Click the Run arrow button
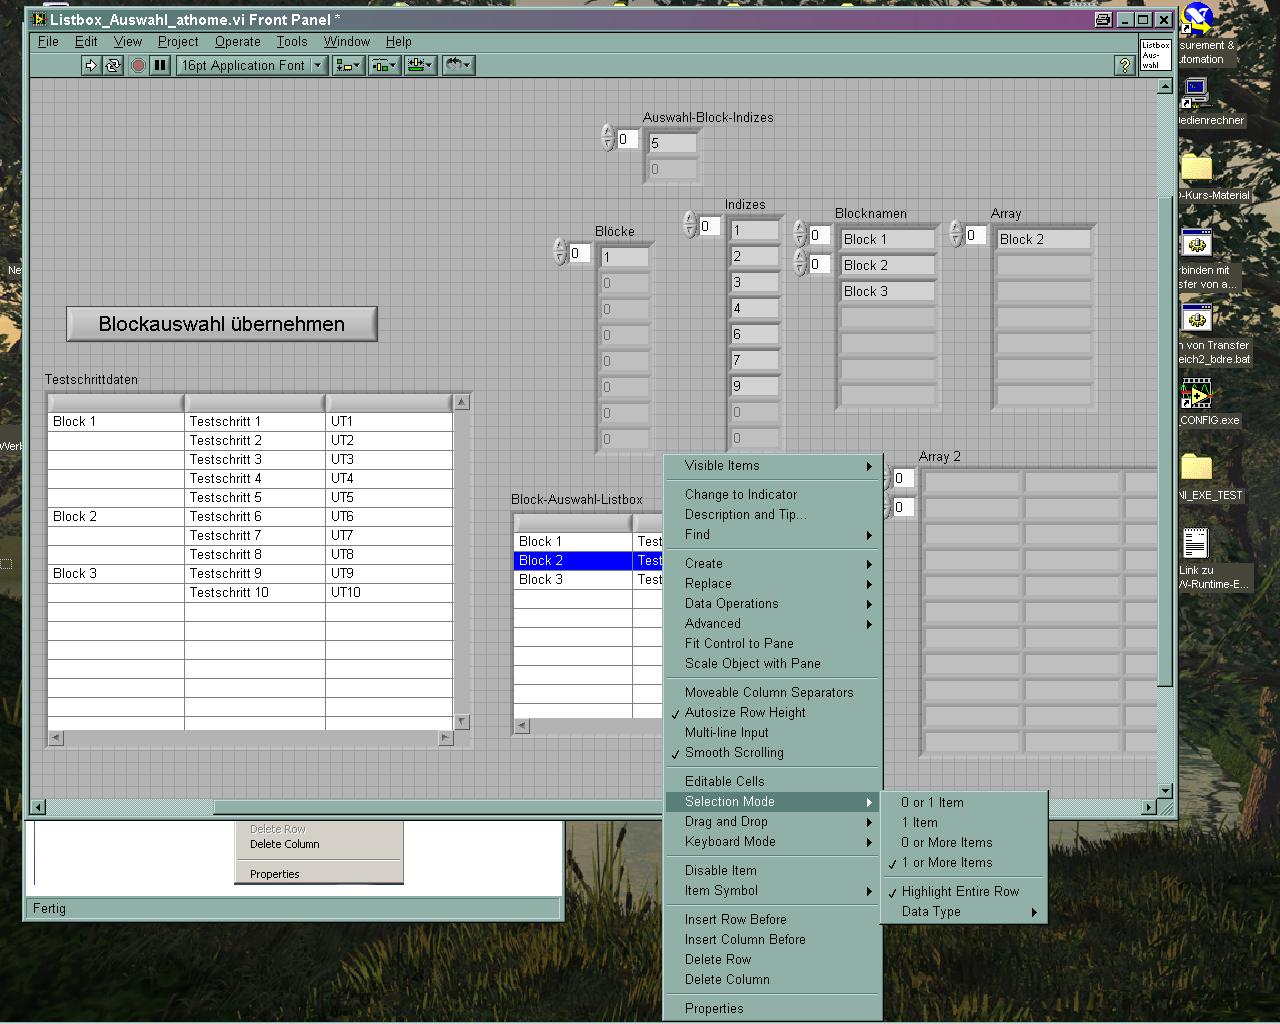The height and width of the screenshot is (1024, 1280). (x=91, y=65)
